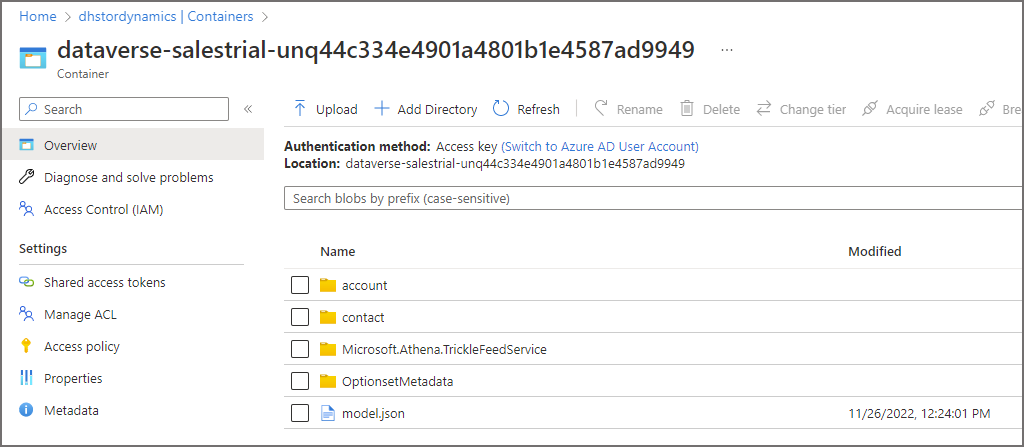
Task: Tick the checkbox for contact folder
Action: [300, 318]
